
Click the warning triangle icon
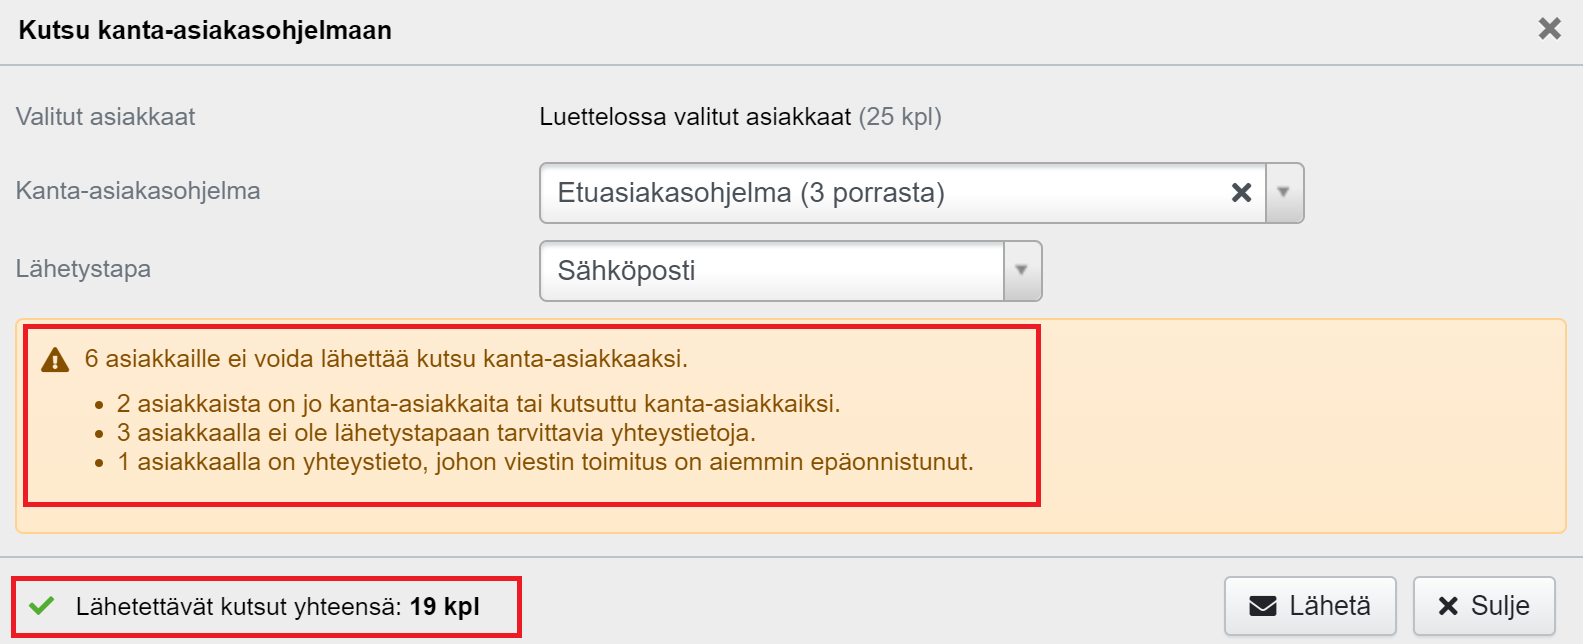[x=55, y=360]
